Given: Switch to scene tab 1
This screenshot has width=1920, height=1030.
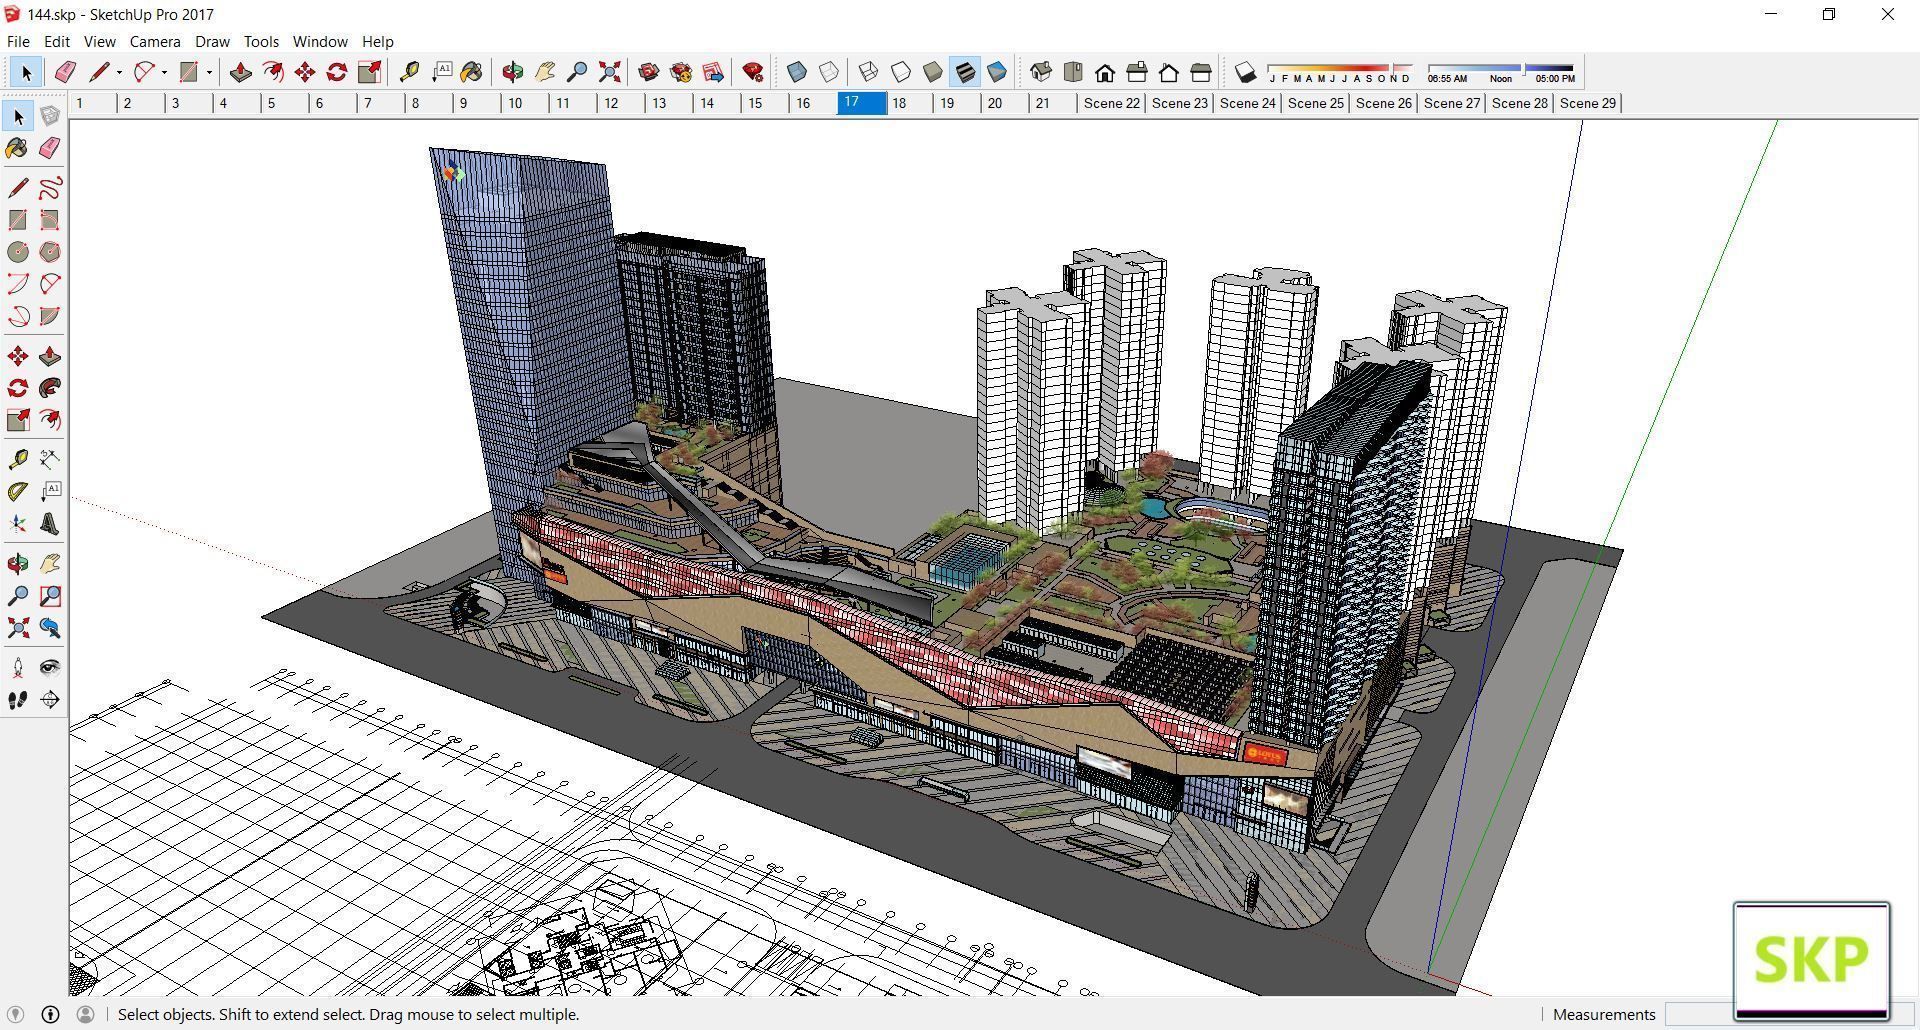Looking at the screenshot, I should pos(92,103).
